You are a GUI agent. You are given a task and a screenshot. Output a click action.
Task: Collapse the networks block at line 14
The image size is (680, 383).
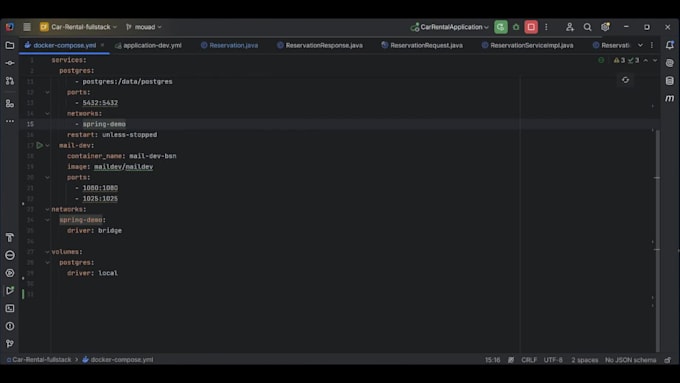click(x=47, y=114)
